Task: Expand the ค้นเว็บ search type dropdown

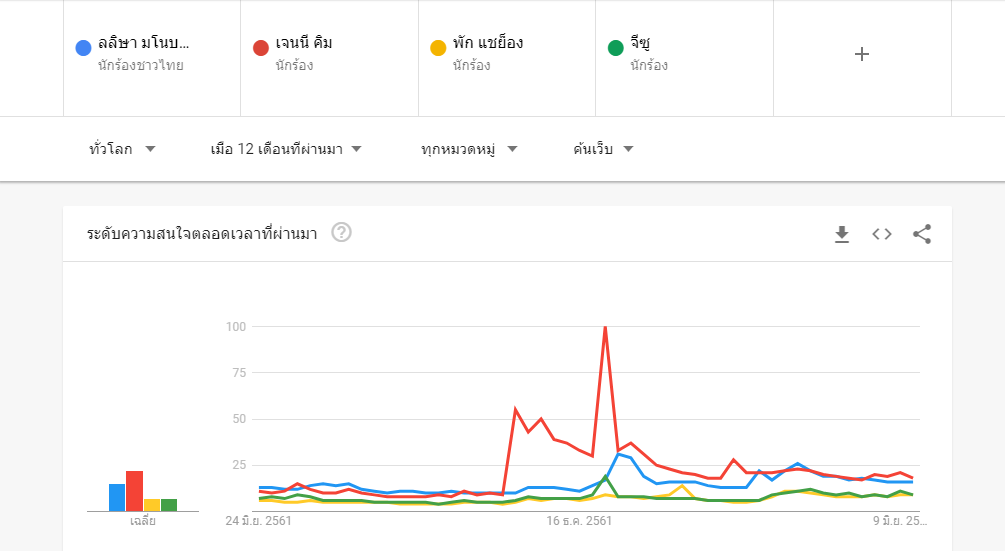Action: pyautogui.click(x=604, y=149)
